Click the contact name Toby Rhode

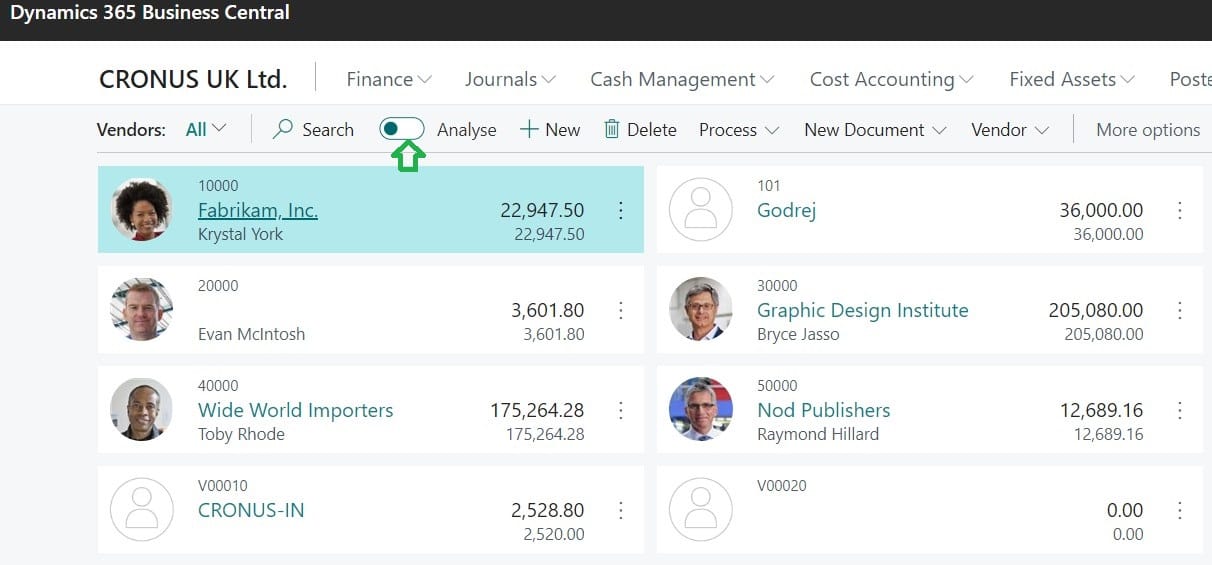pos(241,434)
